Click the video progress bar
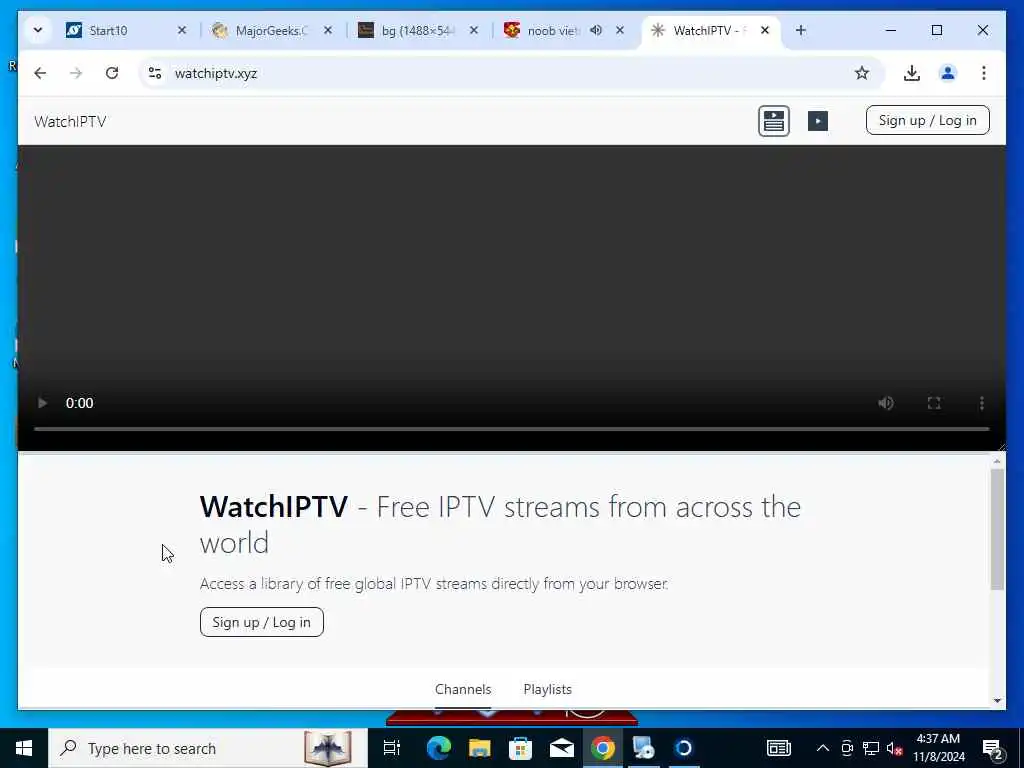The image size is (1024, 768). pos(511,429)
